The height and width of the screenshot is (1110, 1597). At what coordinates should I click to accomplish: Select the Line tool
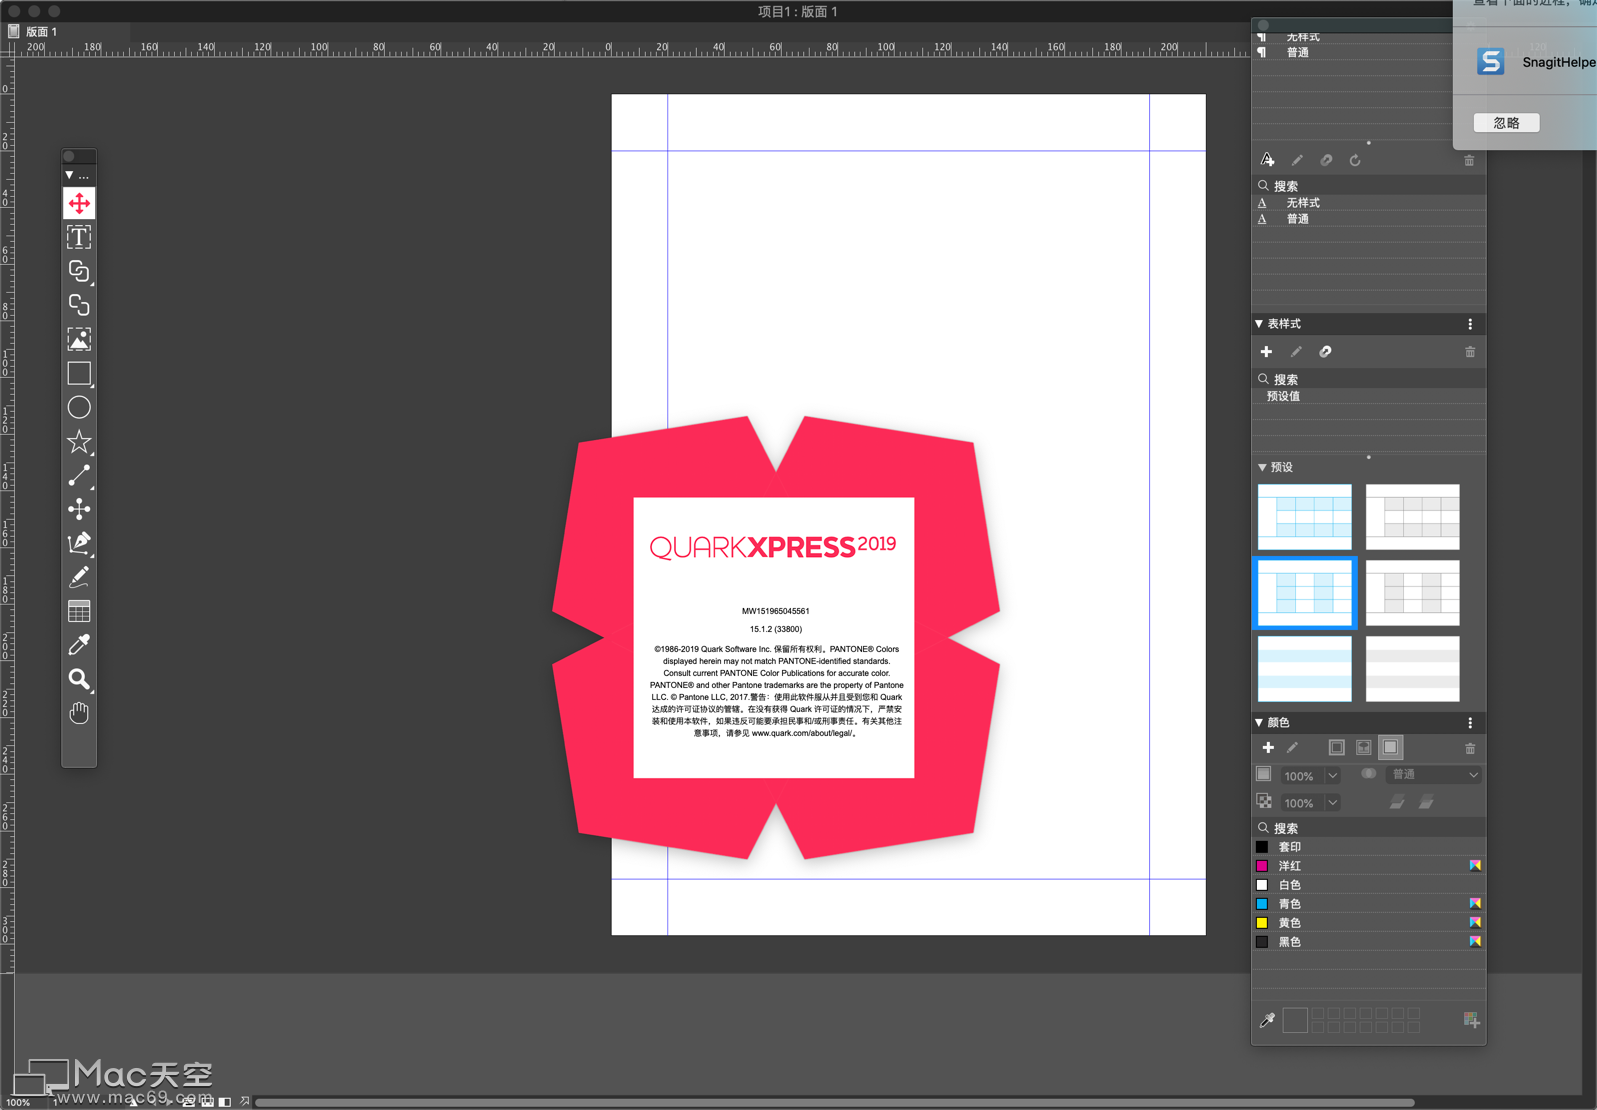click(79, 475)
